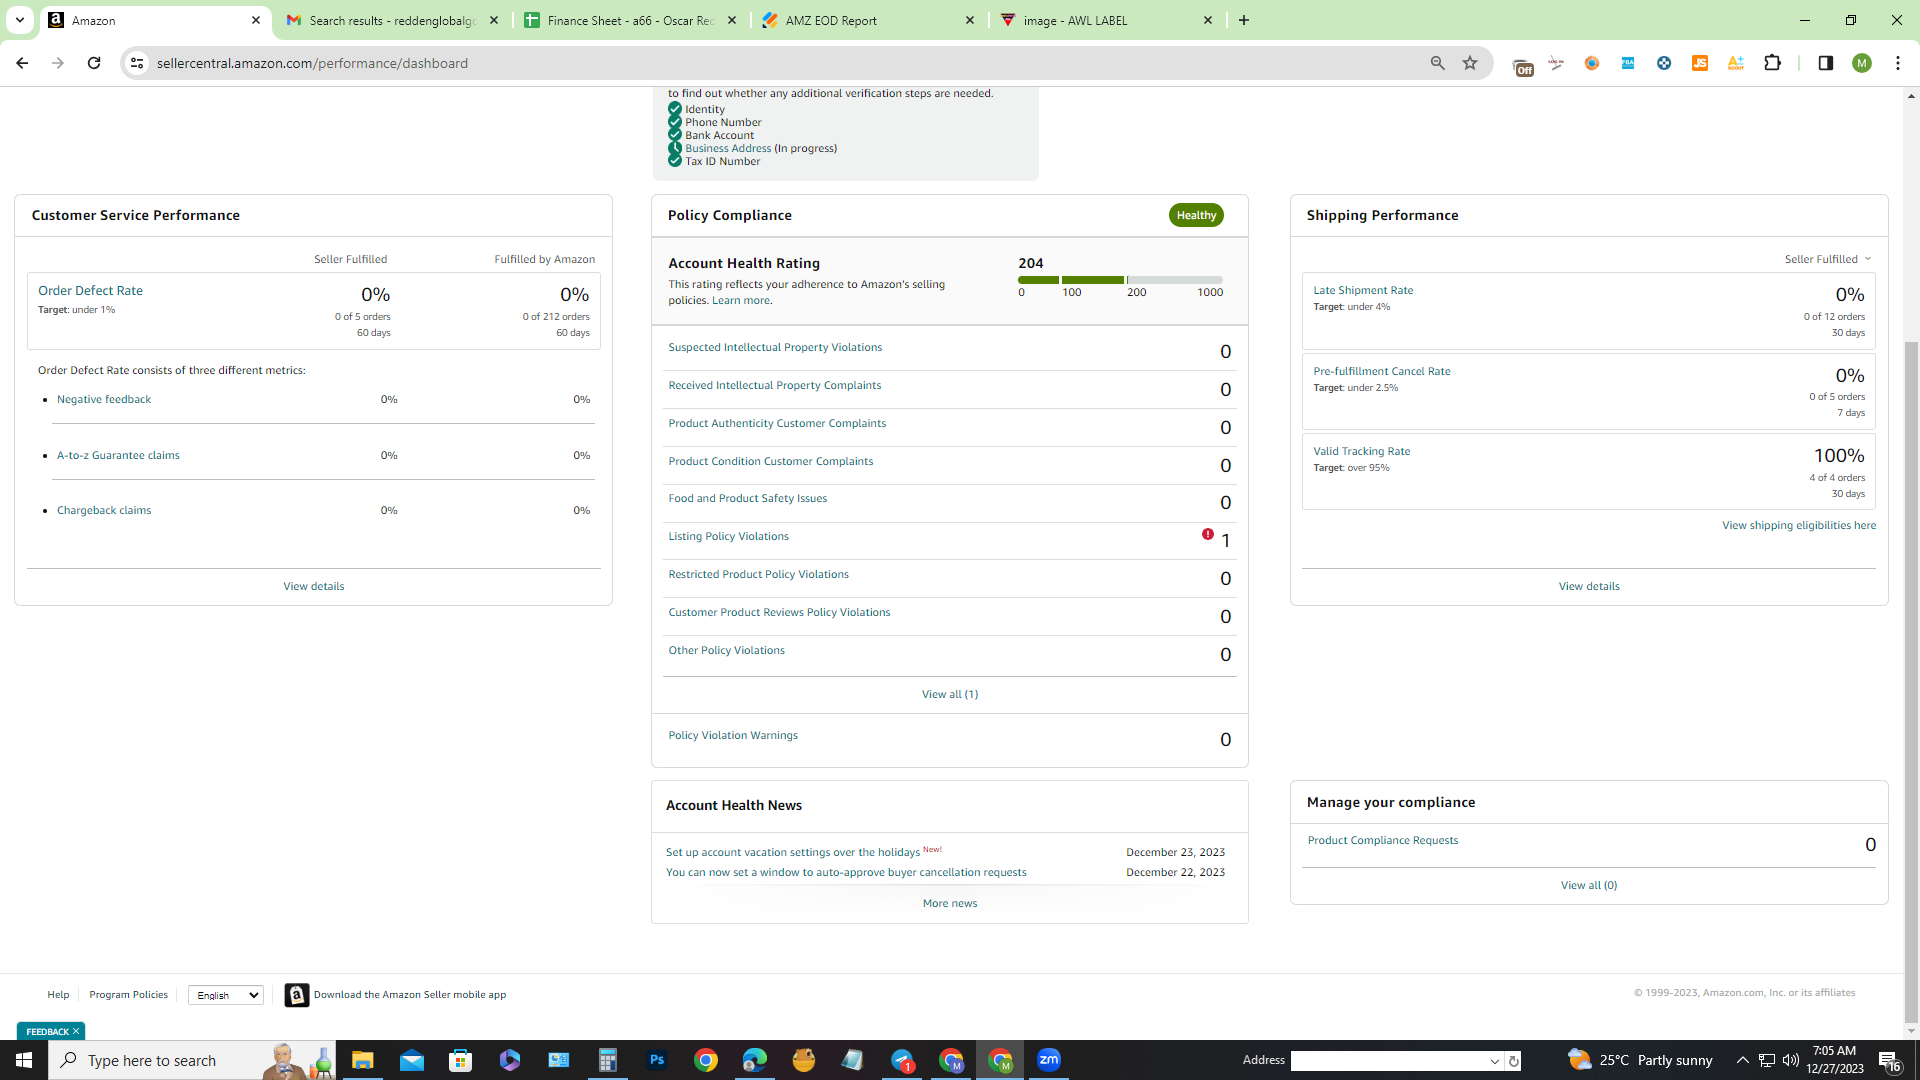Open Product Compliance Requests link
Image resolution: width=1920 pixels, height=1080 pixels.
point(1382,840)
